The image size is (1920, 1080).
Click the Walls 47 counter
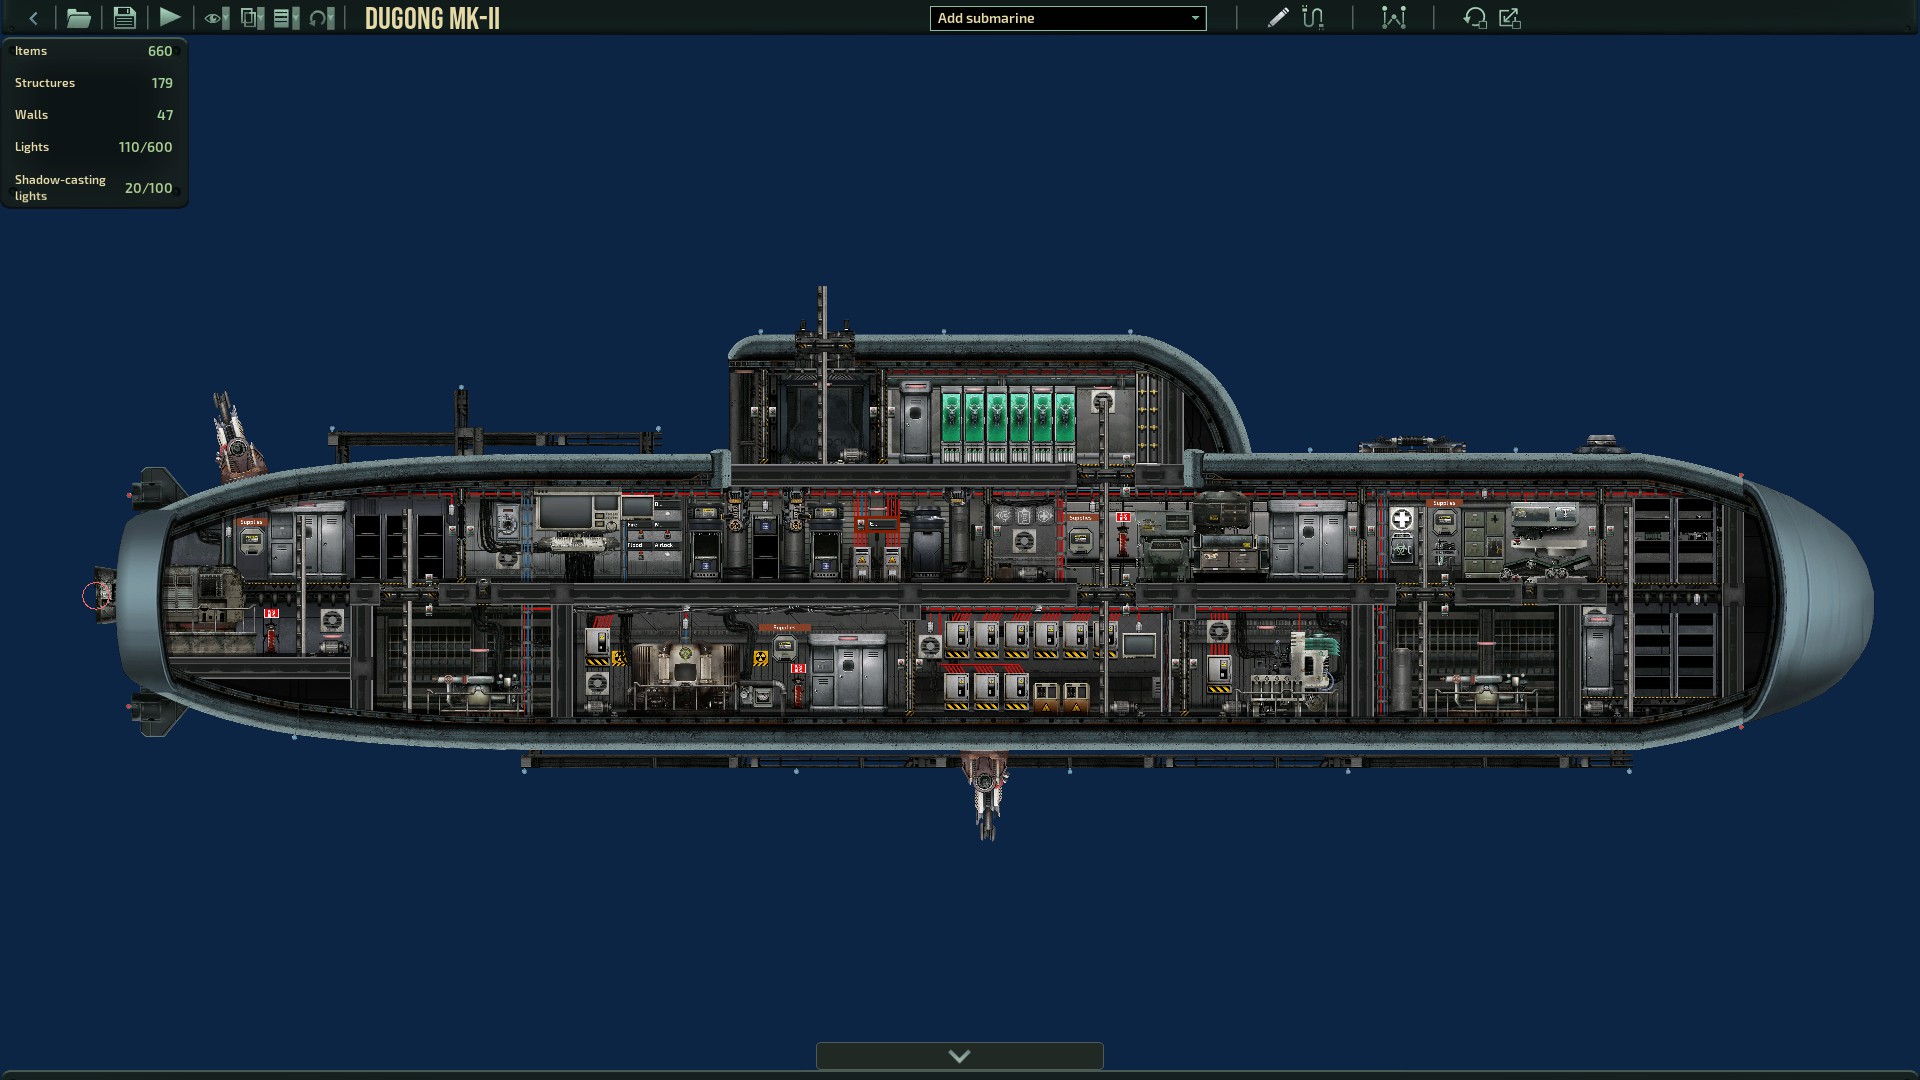click(x=94, y=115)
